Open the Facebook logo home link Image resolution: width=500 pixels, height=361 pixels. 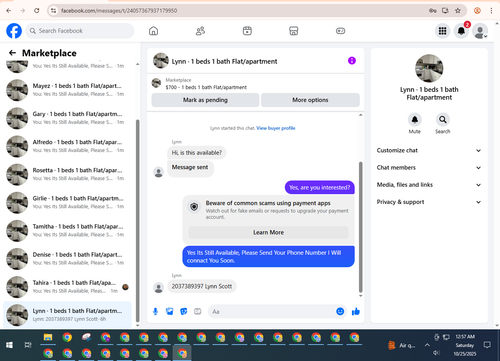pyautogui.click(x=14, y=31)
